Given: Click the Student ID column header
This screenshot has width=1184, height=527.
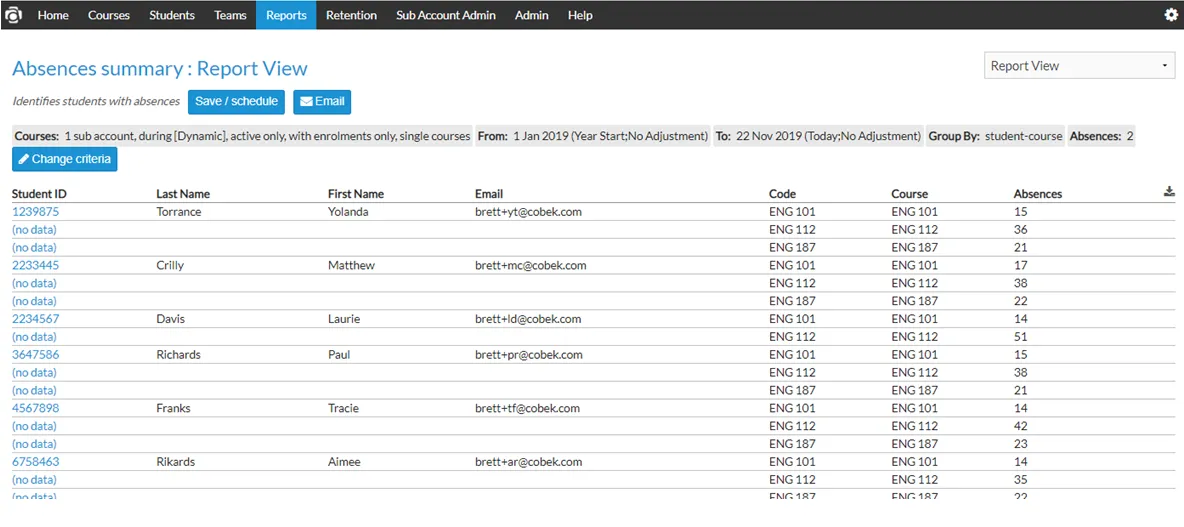Looking at the screenshot, I should (39, 194).
